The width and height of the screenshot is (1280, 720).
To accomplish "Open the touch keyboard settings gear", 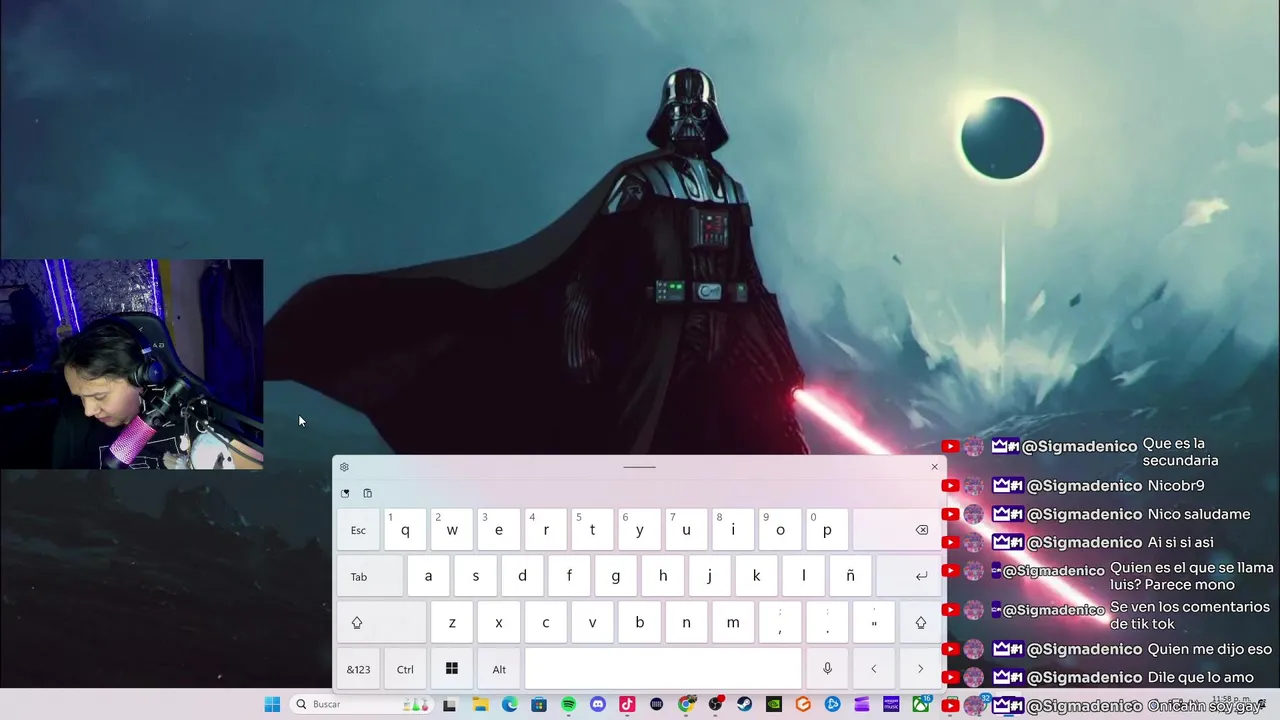I will (x=344, y=467).
